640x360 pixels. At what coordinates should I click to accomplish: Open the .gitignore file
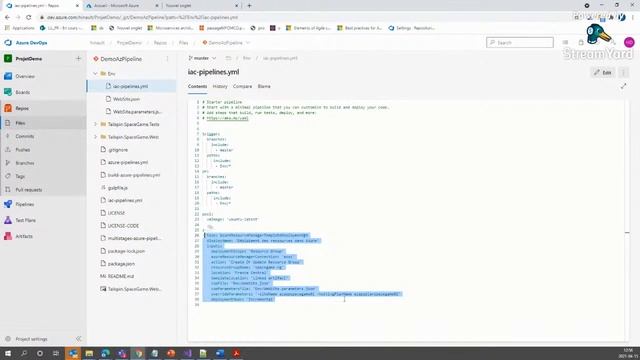tap(118, 150)
